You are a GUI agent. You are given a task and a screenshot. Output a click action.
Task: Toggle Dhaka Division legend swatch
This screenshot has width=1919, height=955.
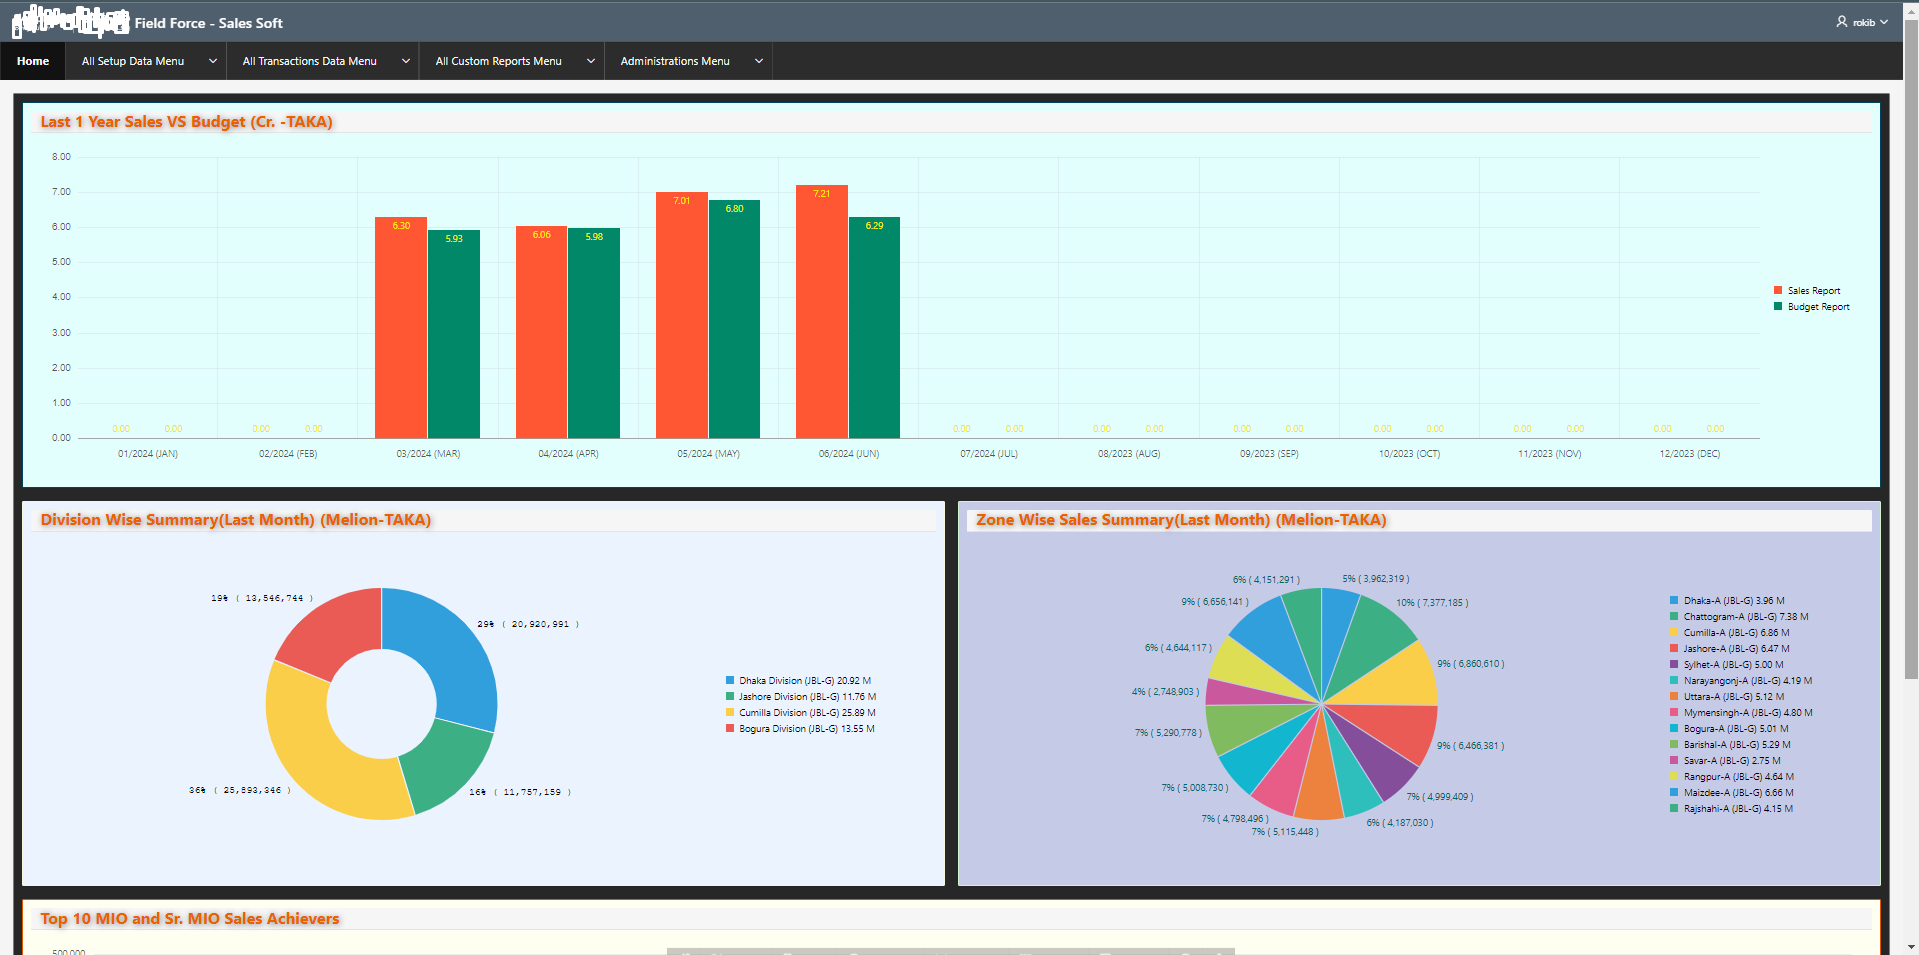click(730, 680)
